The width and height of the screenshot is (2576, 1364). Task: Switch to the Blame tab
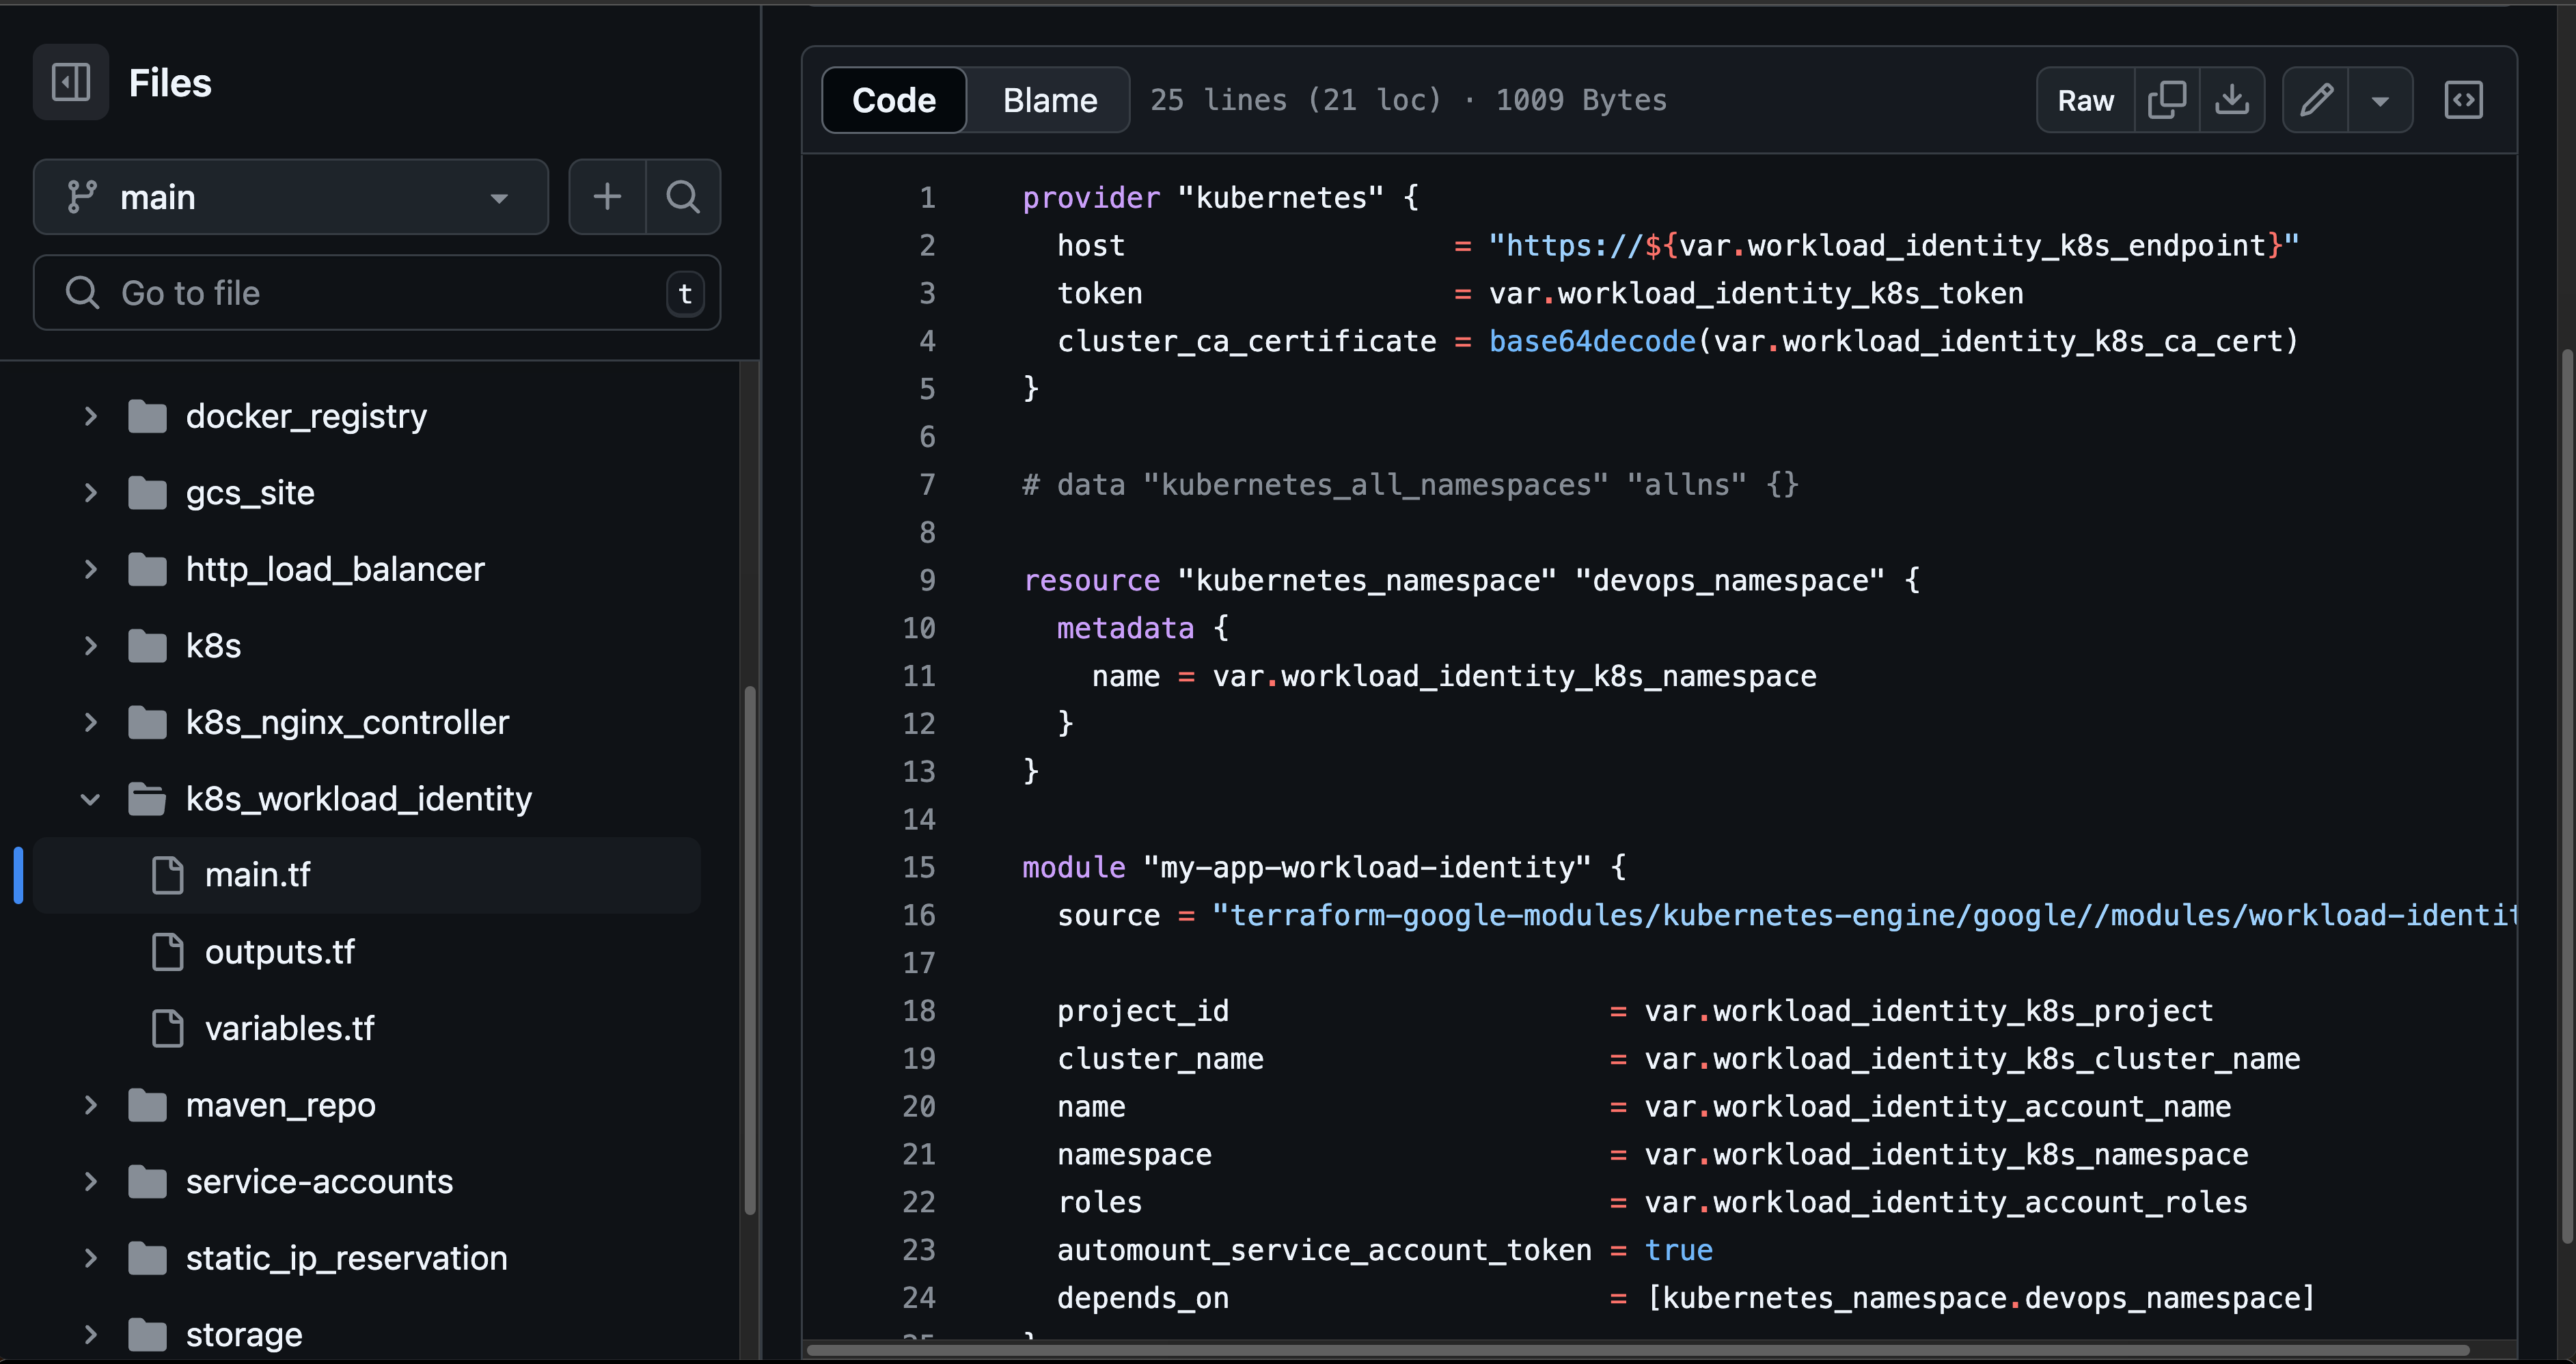click(1049, 100)
